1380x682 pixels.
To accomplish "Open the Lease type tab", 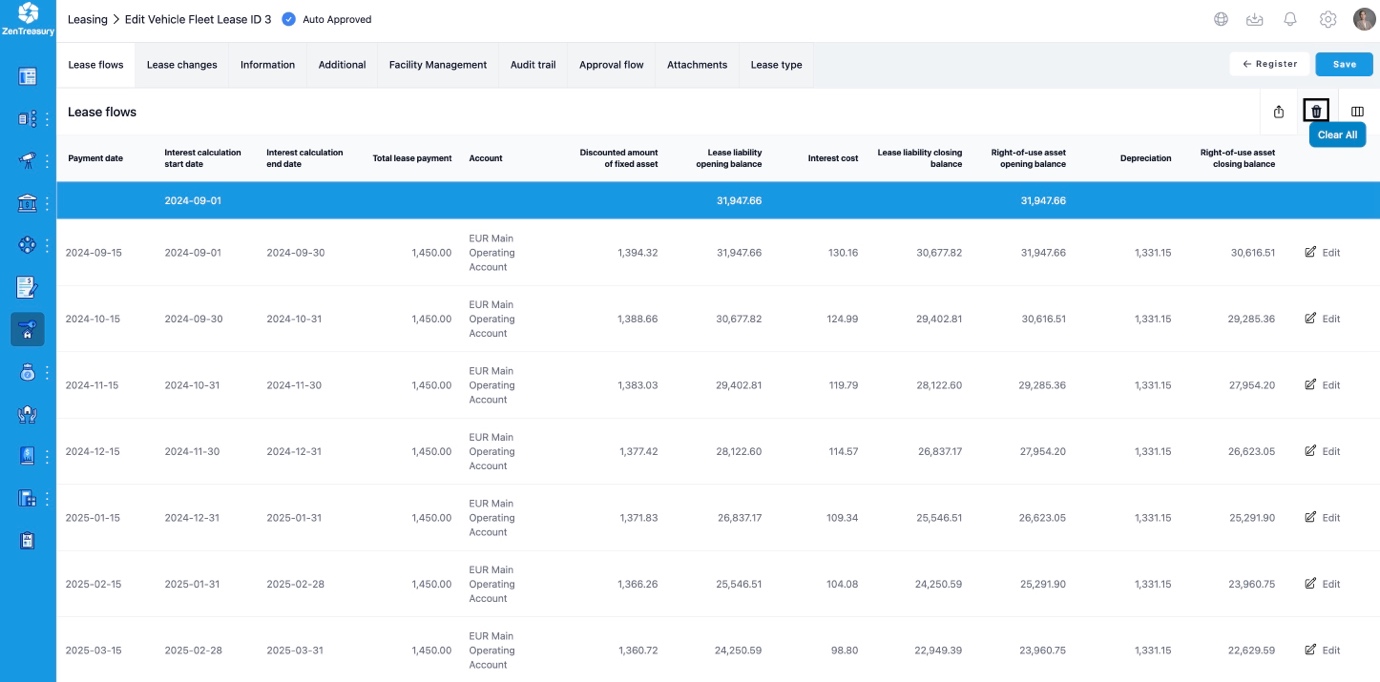I will (x=776, y=65).
